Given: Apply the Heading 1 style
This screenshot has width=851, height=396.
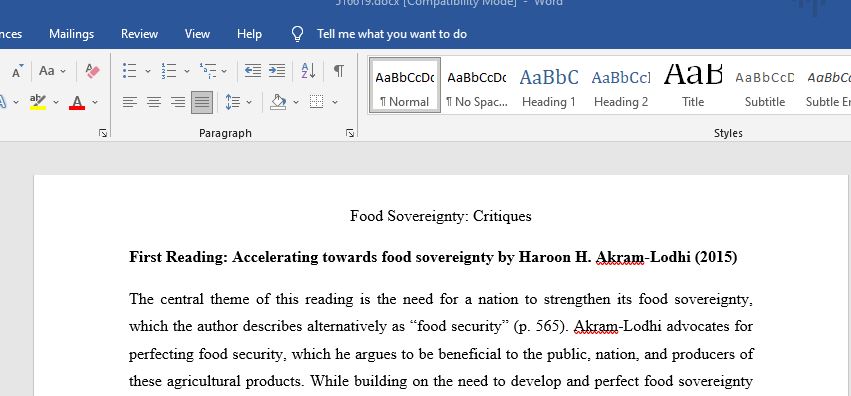Looking at the screenshot, I should coord(549,85).
